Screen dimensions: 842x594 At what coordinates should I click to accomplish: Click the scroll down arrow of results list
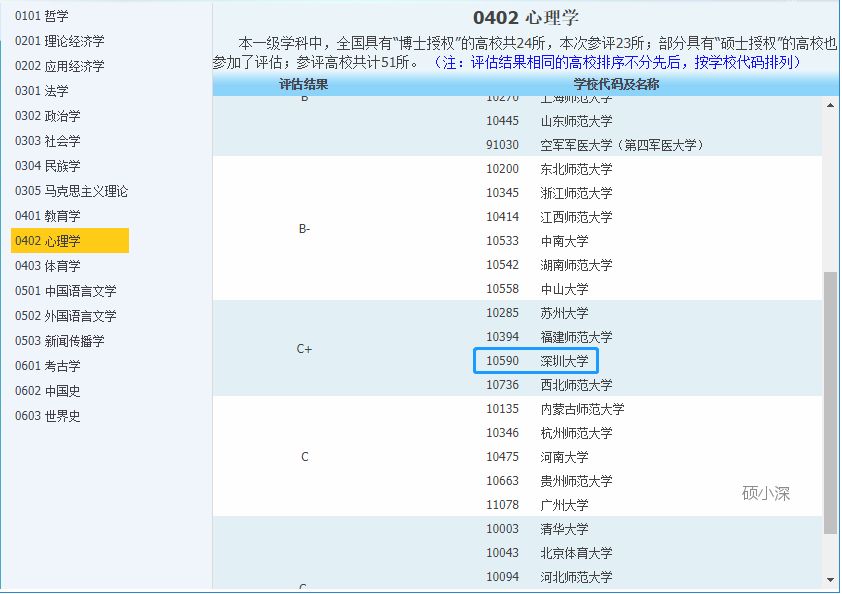point(830,580)
